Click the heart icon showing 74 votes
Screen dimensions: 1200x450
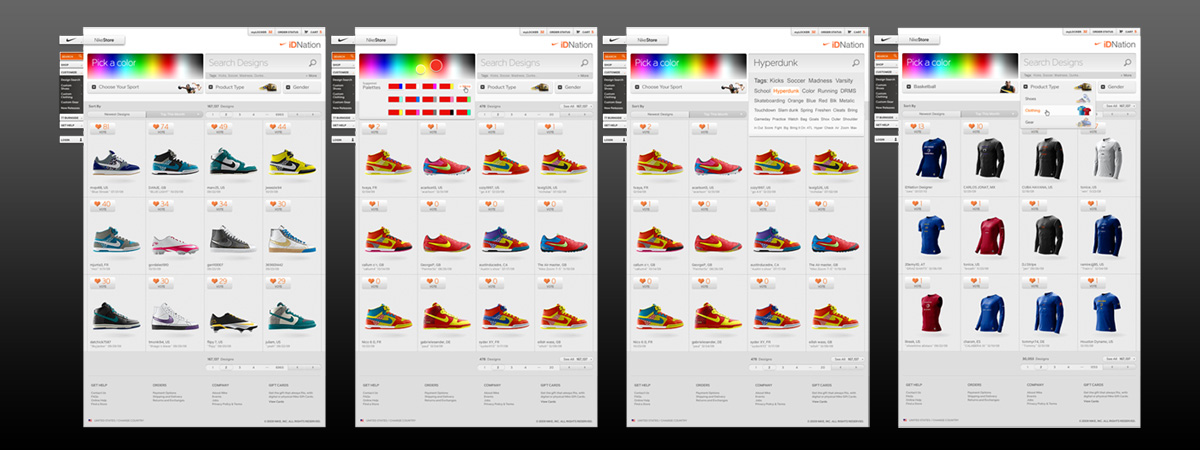[x=157, y=127]
